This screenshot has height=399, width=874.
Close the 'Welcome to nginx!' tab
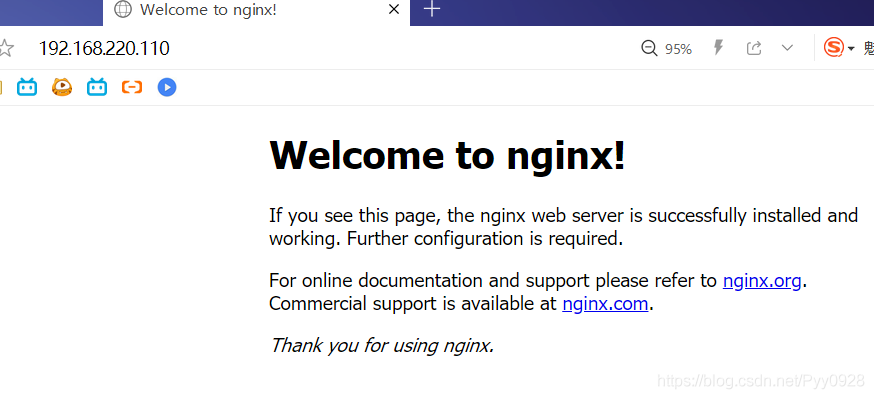tap(394, 9)
